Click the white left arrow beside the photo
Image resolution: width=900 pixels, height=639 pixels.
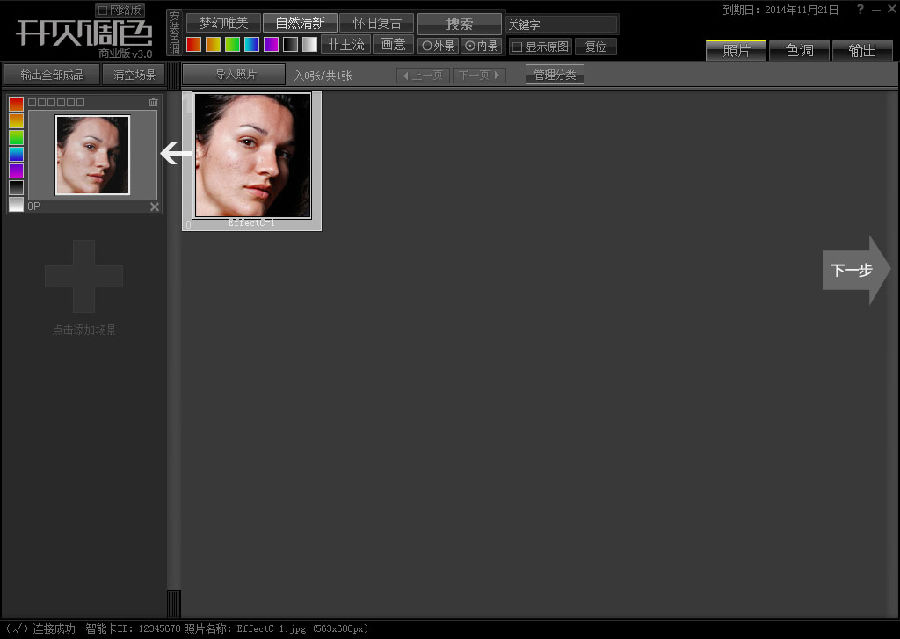tap(176, 153)
